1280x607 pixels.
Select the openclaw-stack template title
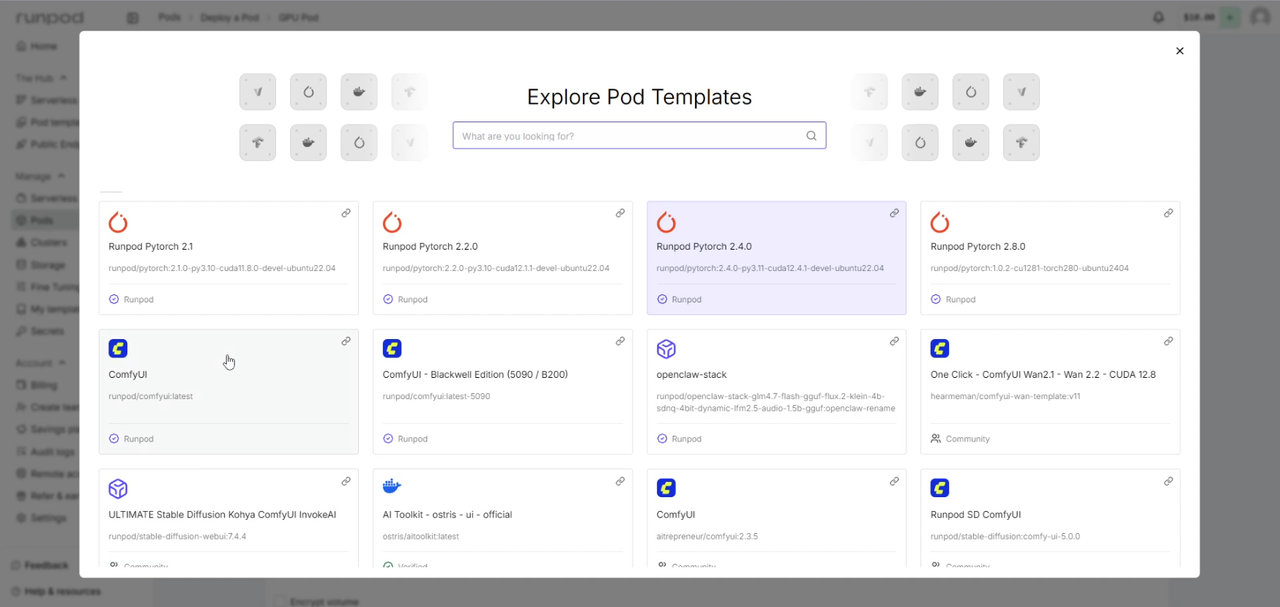(691, 375)
